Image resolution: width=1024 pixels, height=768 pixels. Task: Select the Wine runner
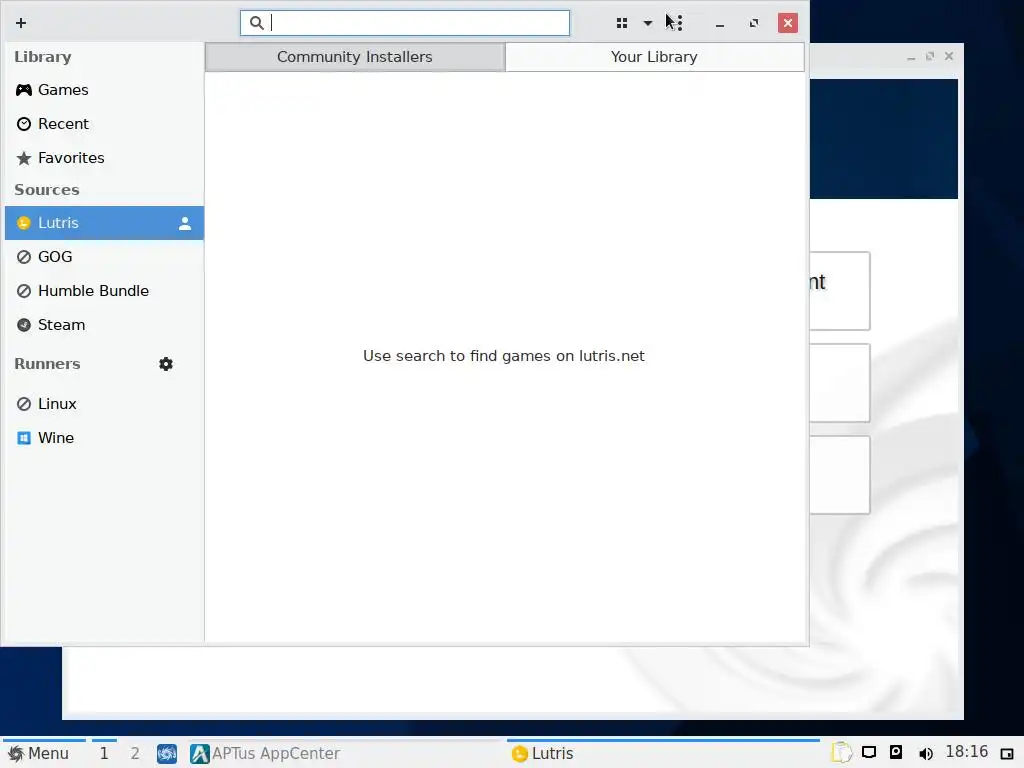(x=104, y=438)
